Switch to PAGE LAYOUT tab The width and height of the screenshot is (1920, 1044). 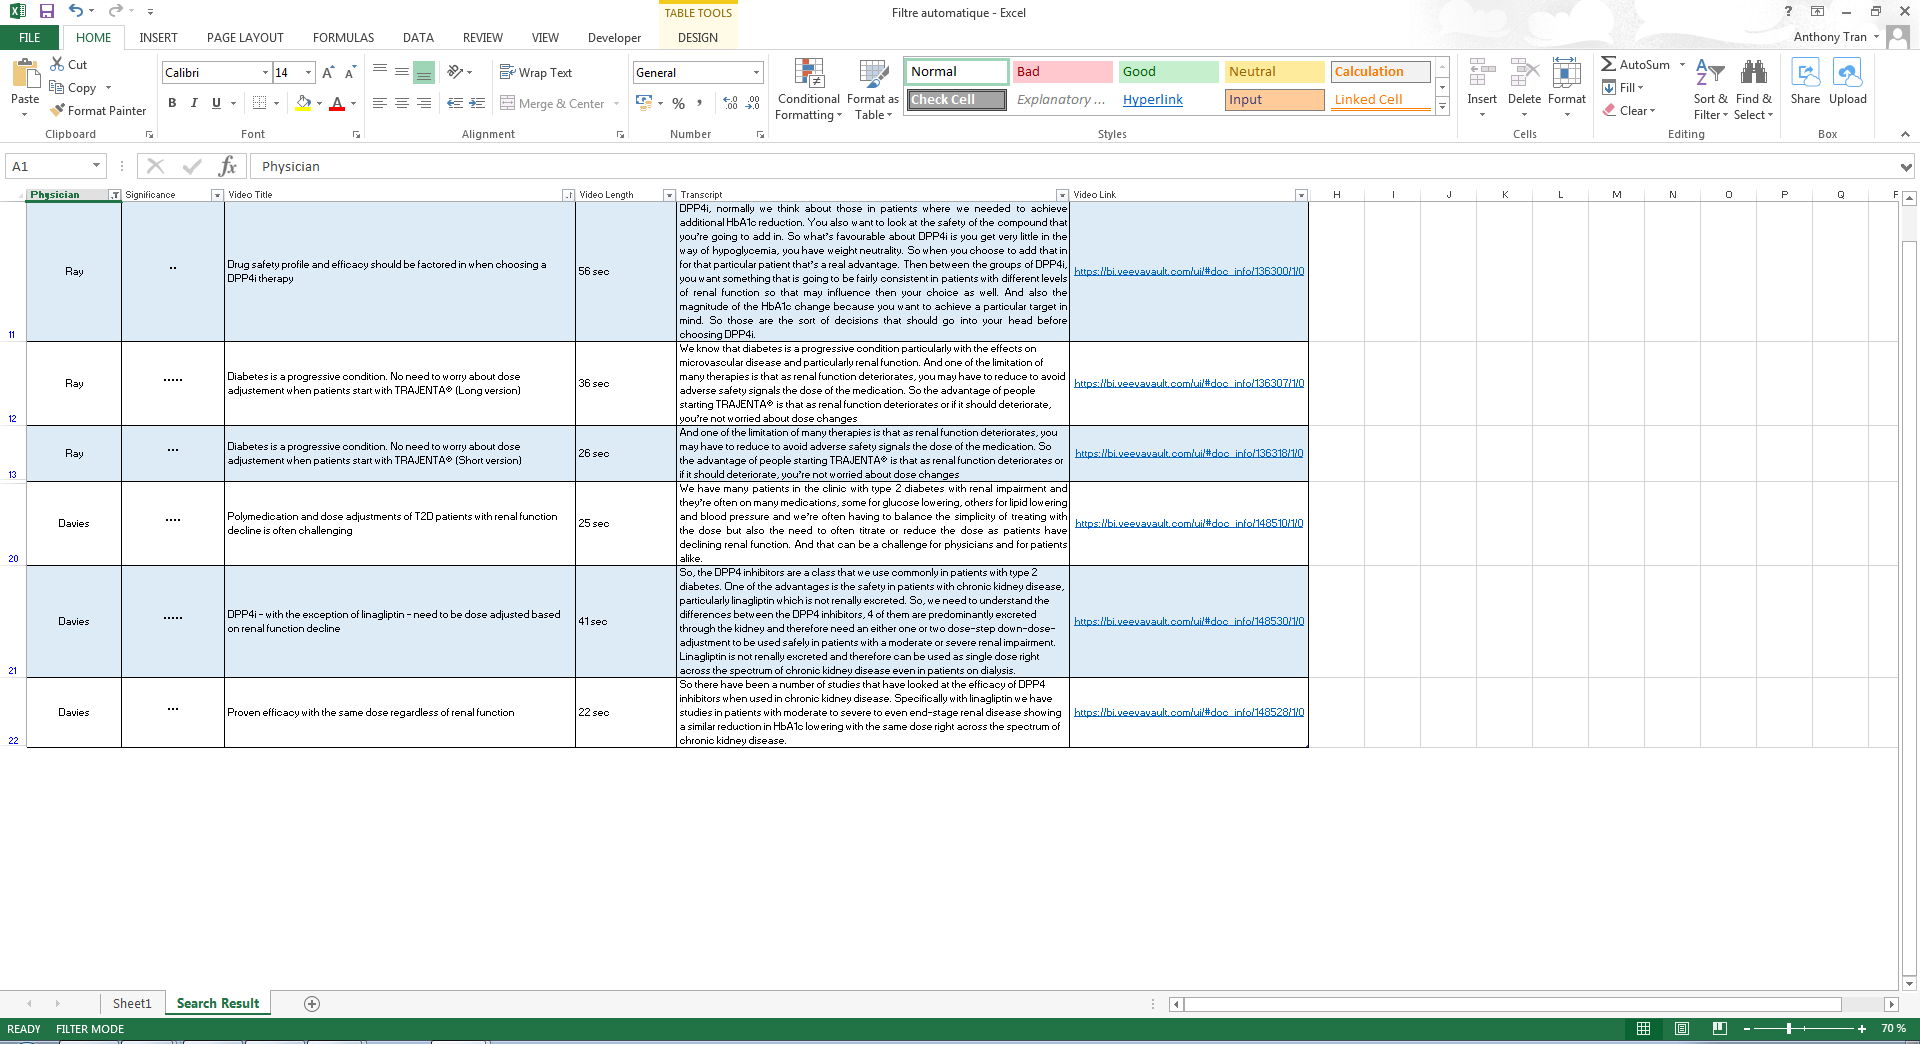click(245, 38)
